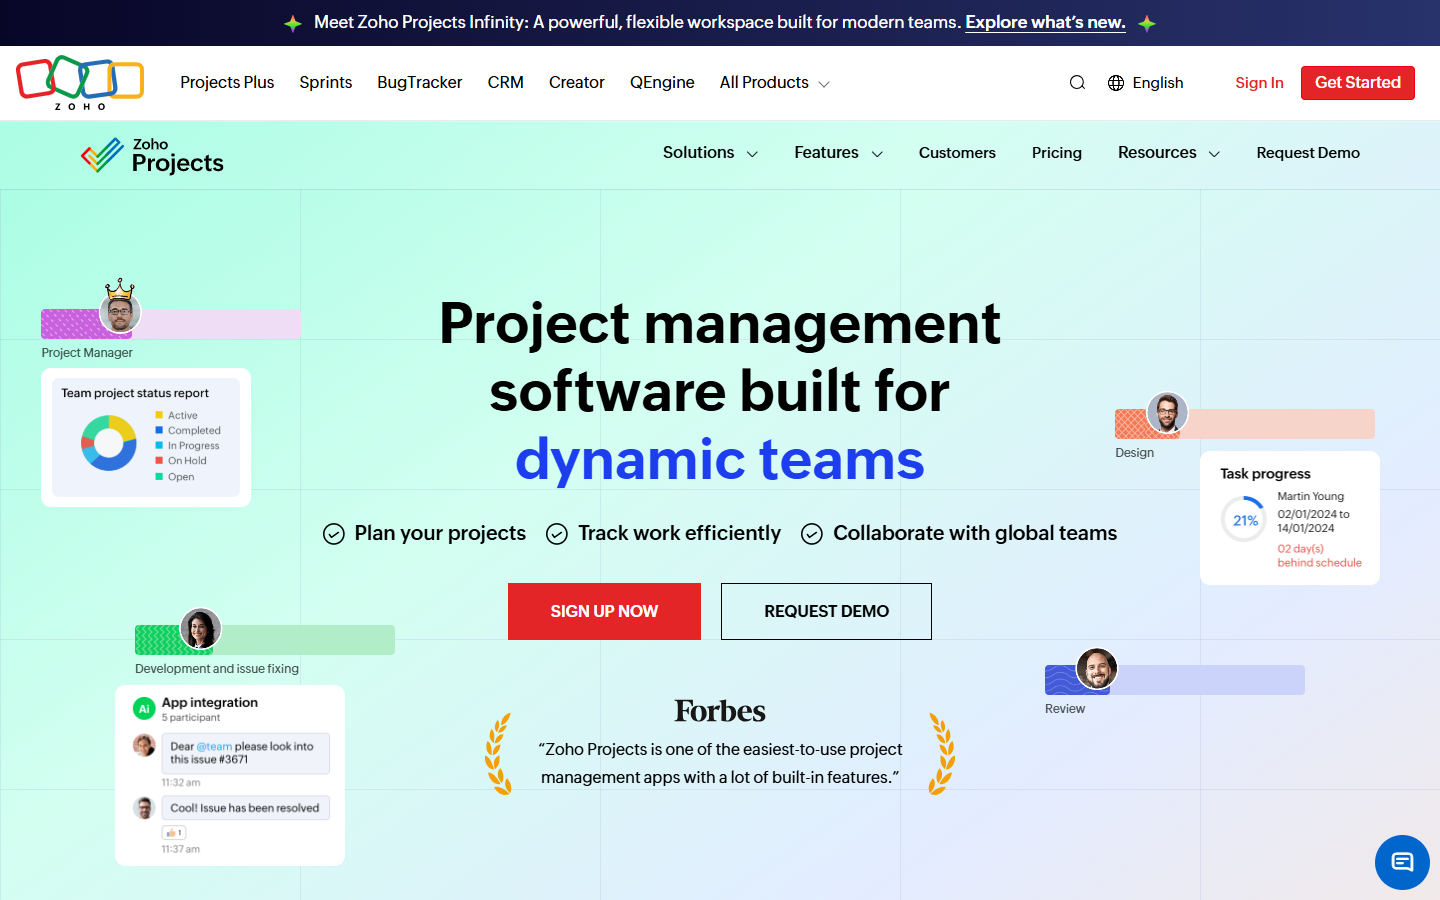Click the Martin Young name

click(1310, 496)
